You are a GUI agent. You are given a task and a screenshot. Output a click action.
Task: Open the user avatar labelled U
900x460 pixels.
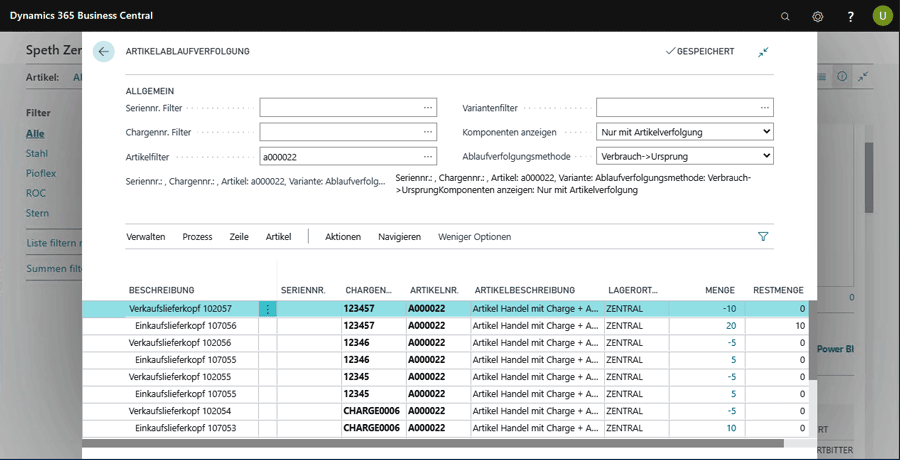(882, 16)
